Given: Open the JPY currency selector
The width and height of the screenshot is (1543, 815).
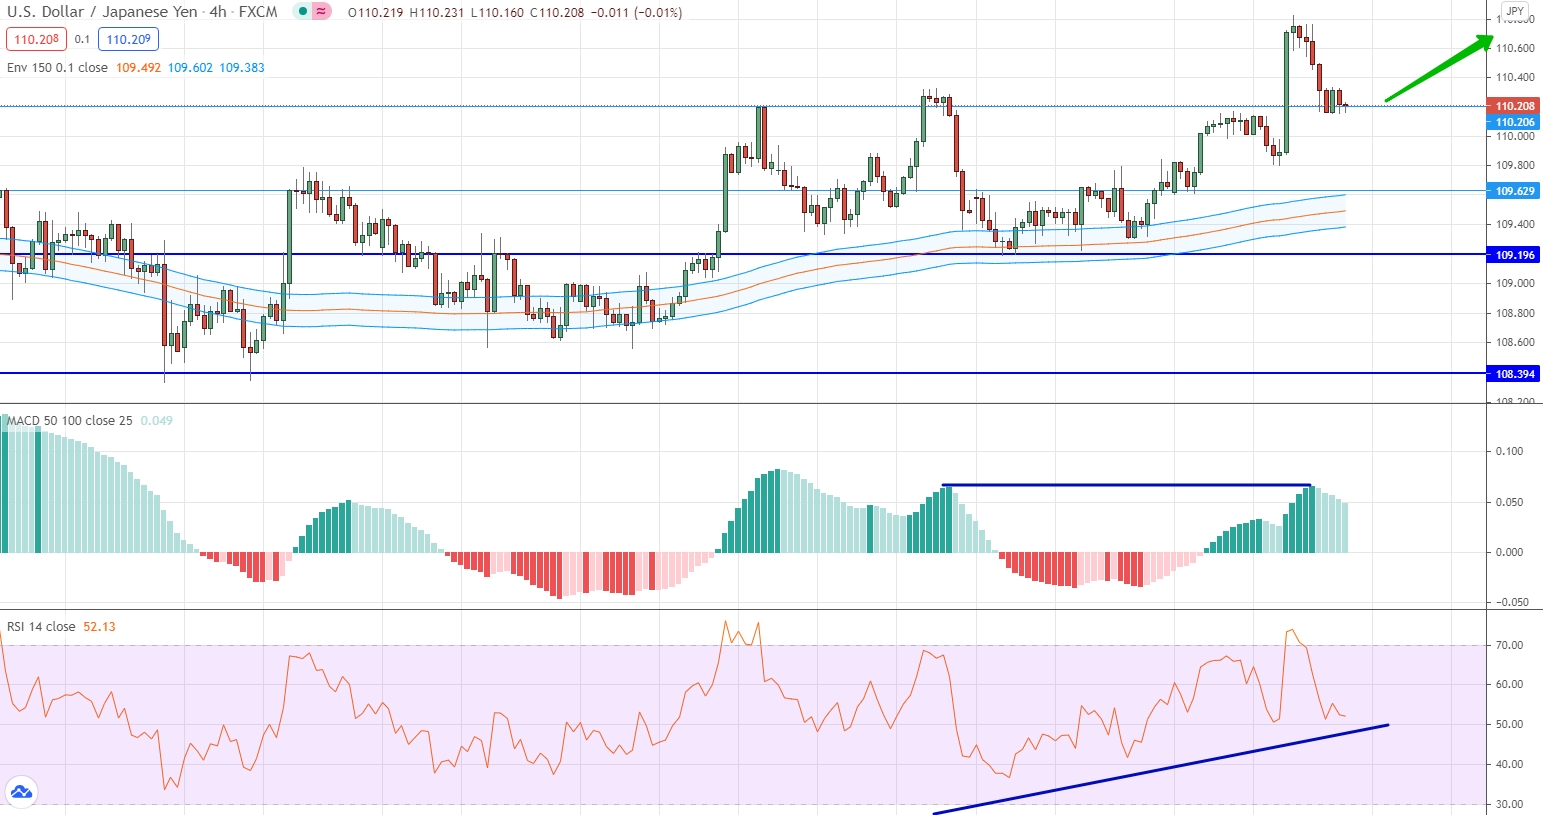Looking at the screenshot, I should click(1515, 12).
